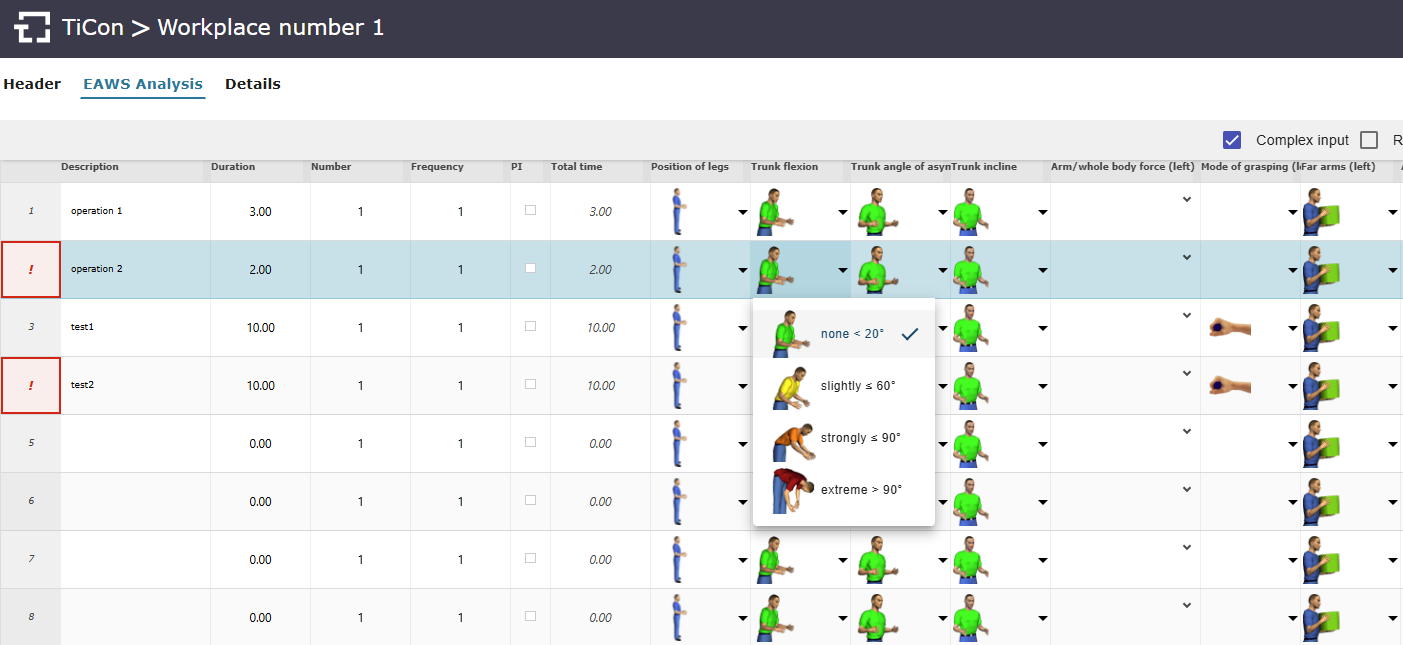Edit the duration field of test1
Image resolution: width=1403 pixels, height=645 pixels.
click(x=260, y=328)
